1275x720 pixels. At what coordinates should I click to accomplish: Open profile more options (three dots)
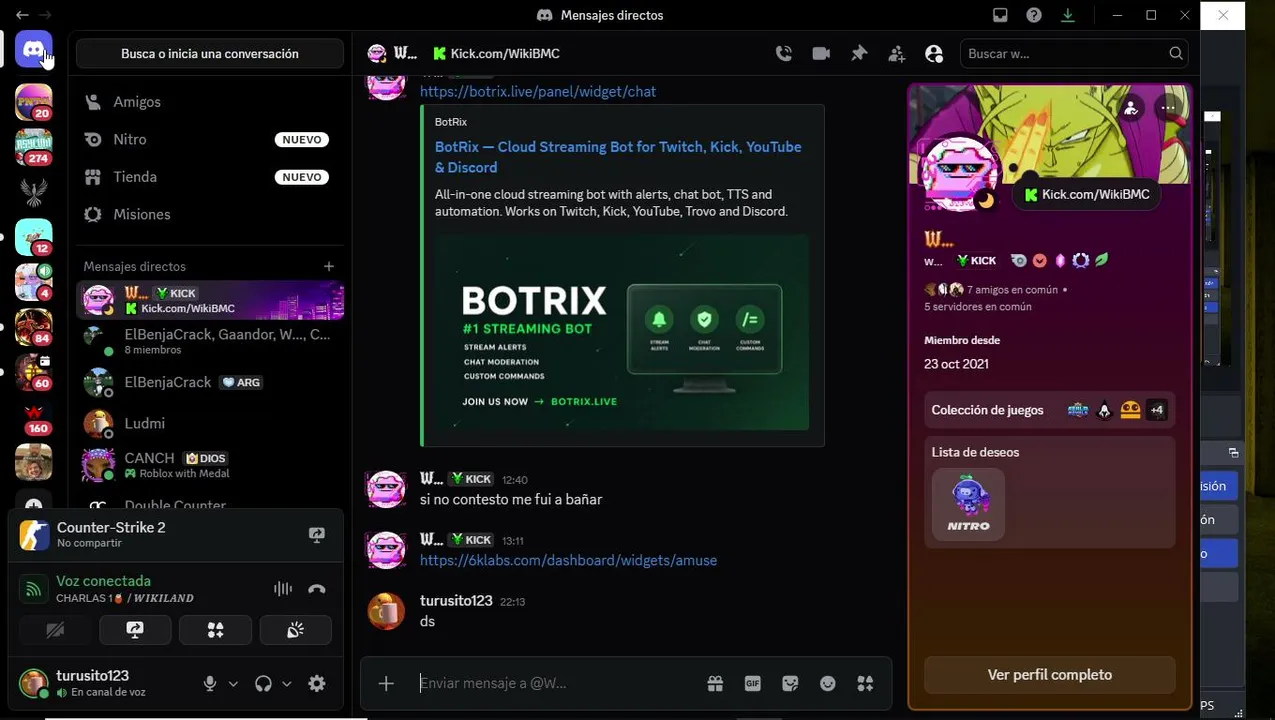1168,108
